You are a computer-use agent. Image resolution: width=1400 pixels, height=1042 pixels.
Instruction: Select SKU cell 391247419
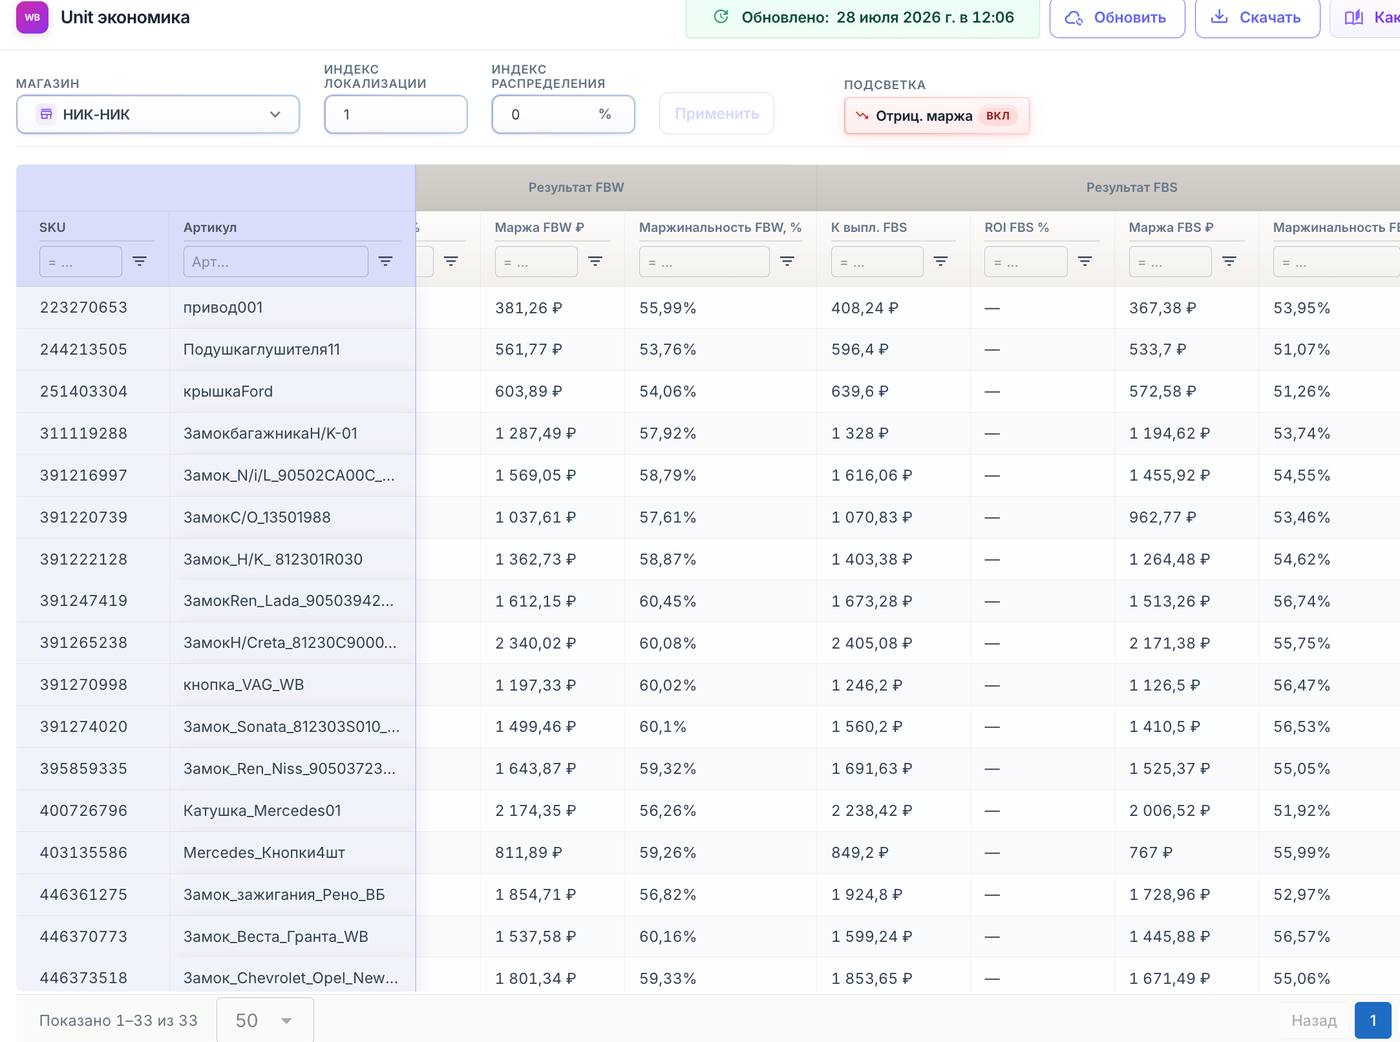tap(84, 601)
